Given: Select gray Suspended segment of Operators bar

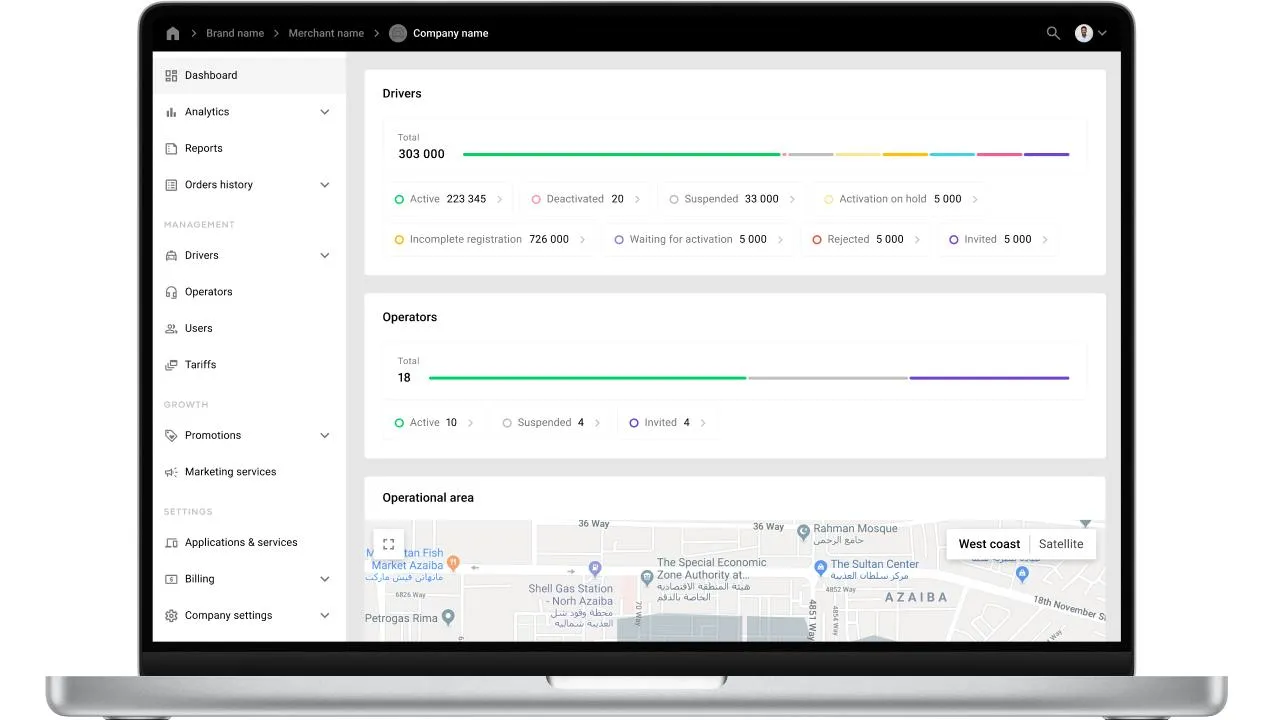Looking at the screenshot, I should [828, 378].
